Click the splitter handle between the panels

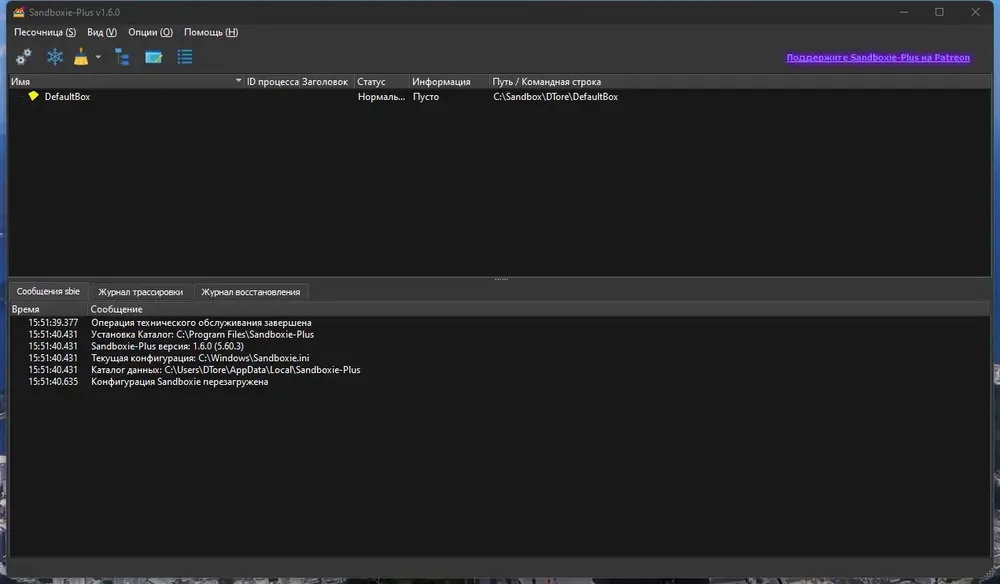[x=501, y=279]
